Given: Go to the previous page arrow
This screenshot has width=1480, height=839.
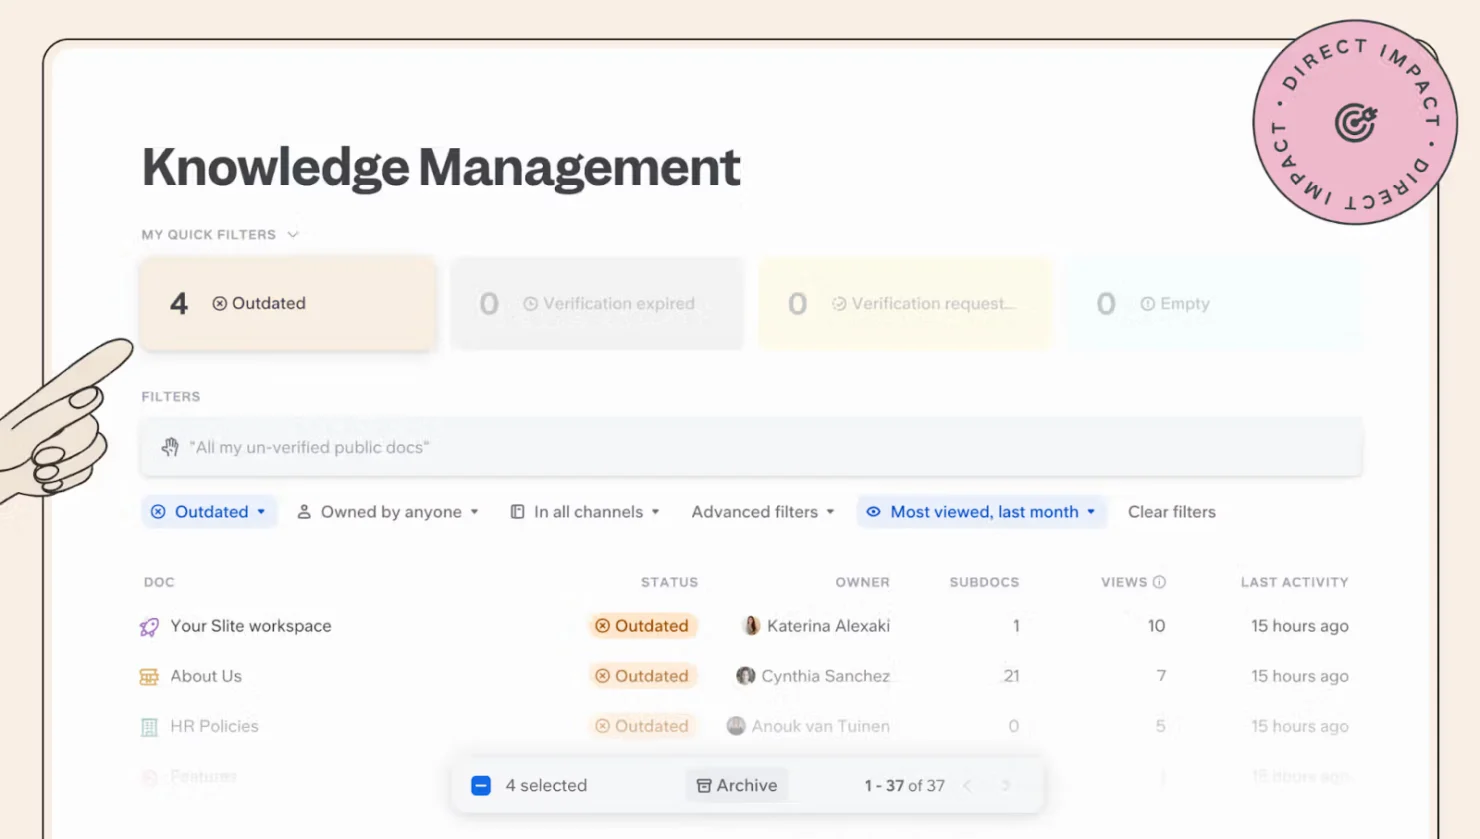Looking at the screenshot, I should click(968, 786).
